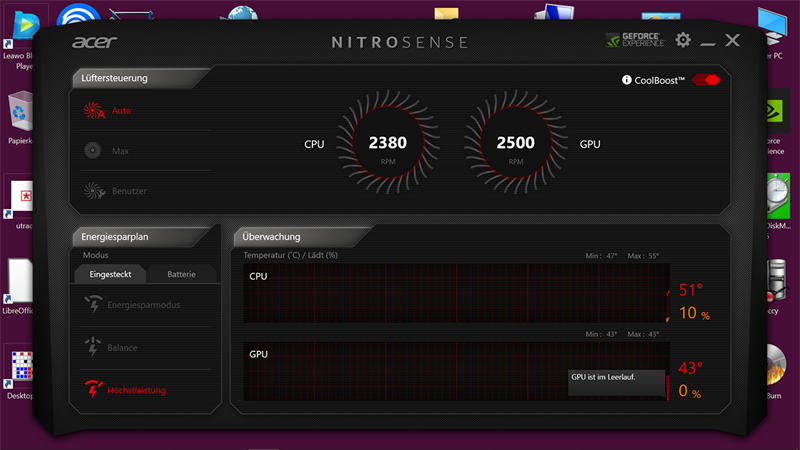Click the GPU fan RPM dial

coord(516,145)
